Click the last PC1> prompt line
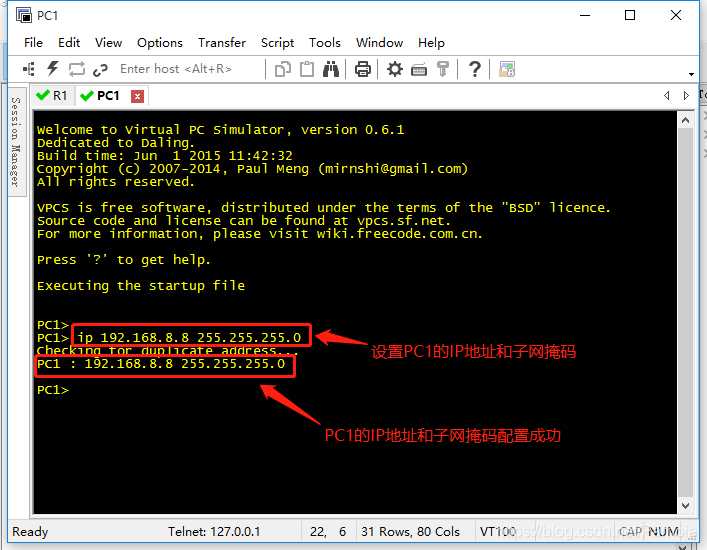707x550 pixels. (x=53, y=390)
